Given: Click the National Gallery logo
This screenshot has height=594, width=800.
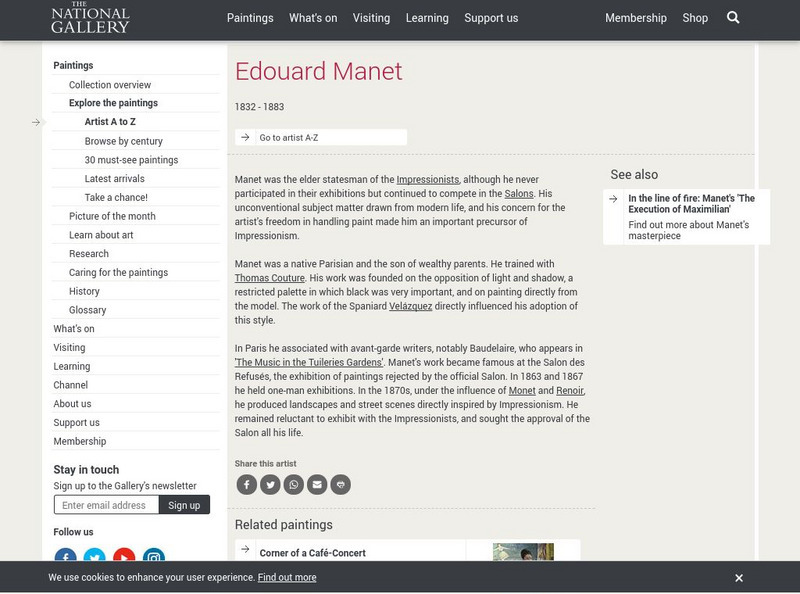Looking at the screenshot, I should (x=90, y=17).
